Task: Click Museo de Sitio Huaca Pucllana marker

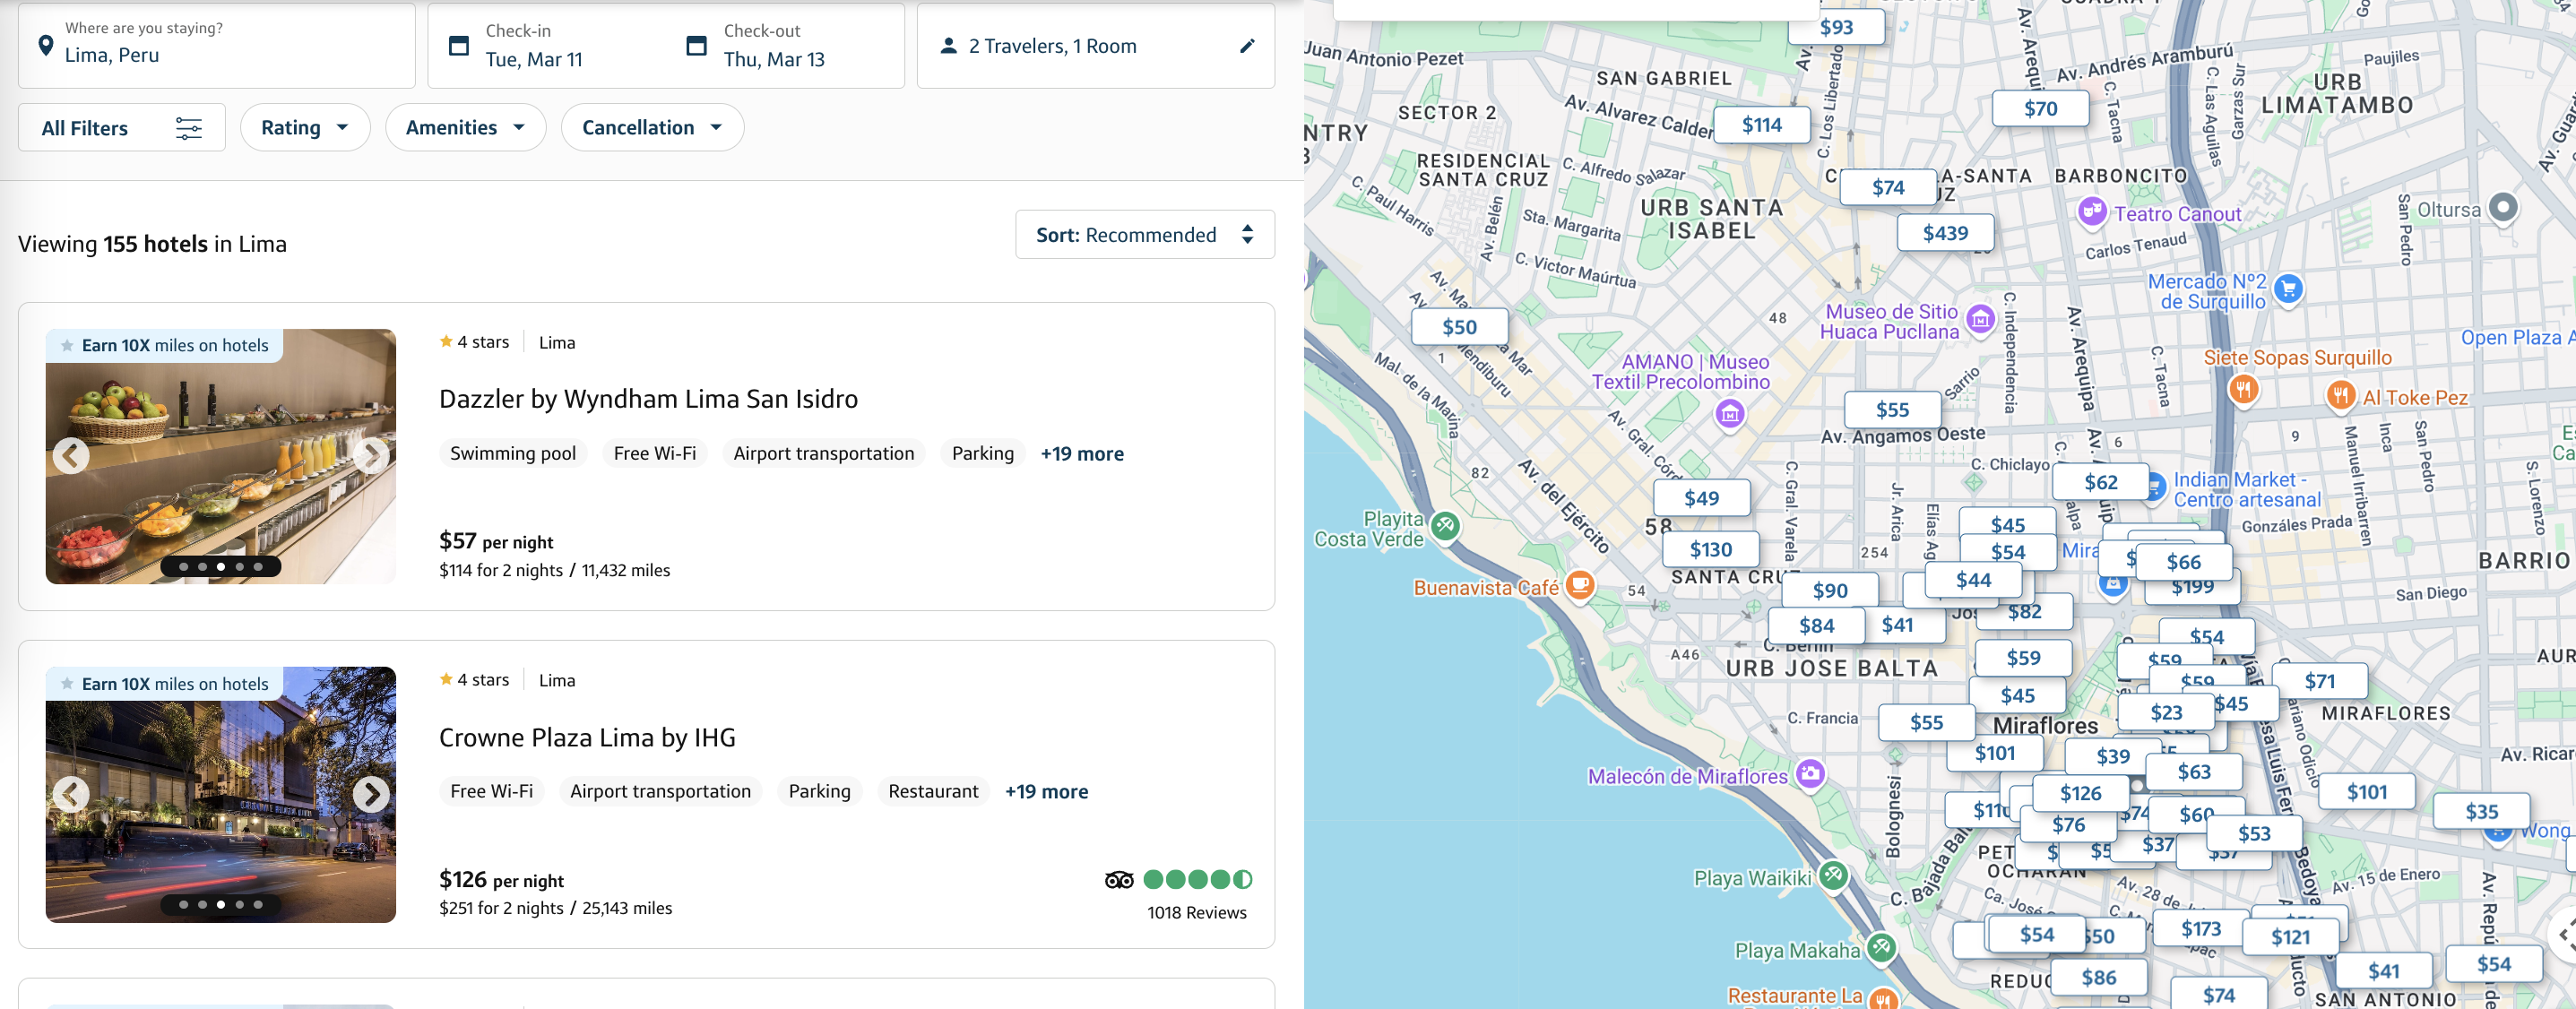Action: [x=1980, y=320]
